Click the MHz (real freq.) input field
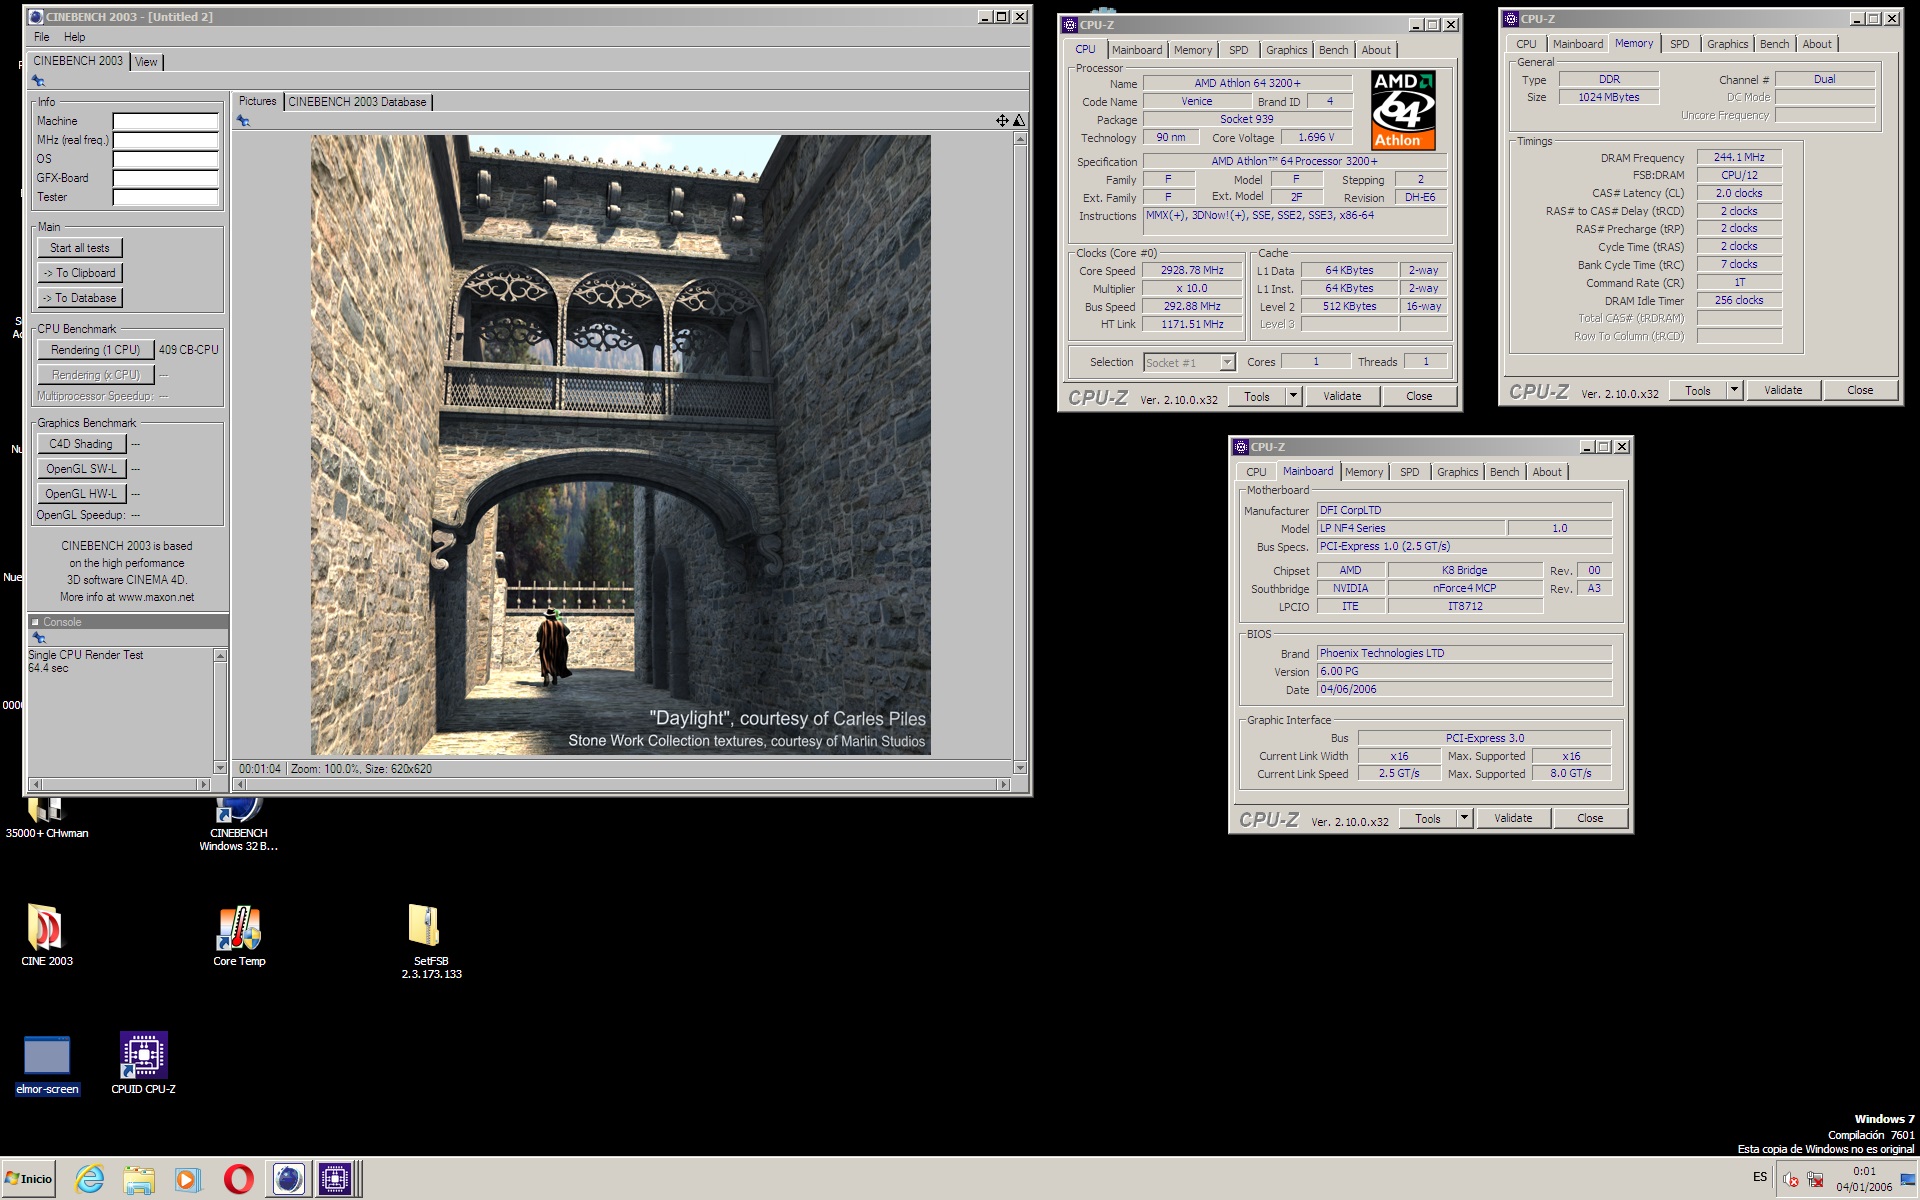 tap(165, 140)
